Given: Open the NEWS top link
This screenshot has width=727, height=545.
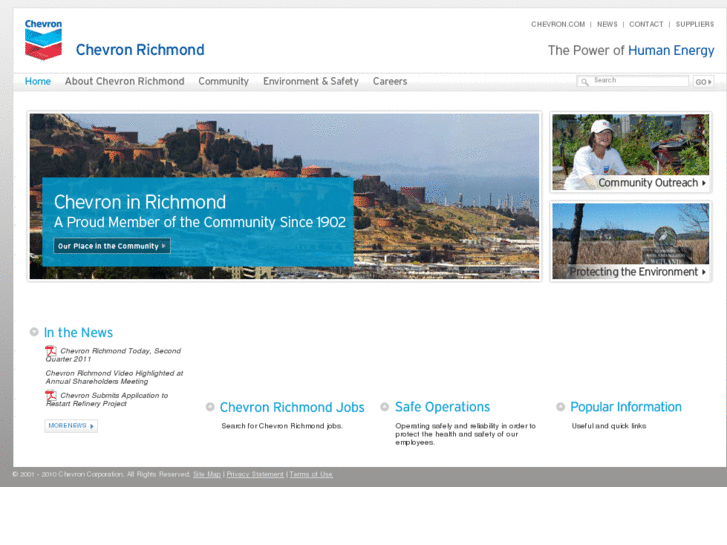Looking at the screenshot, I should click(607, 24).
